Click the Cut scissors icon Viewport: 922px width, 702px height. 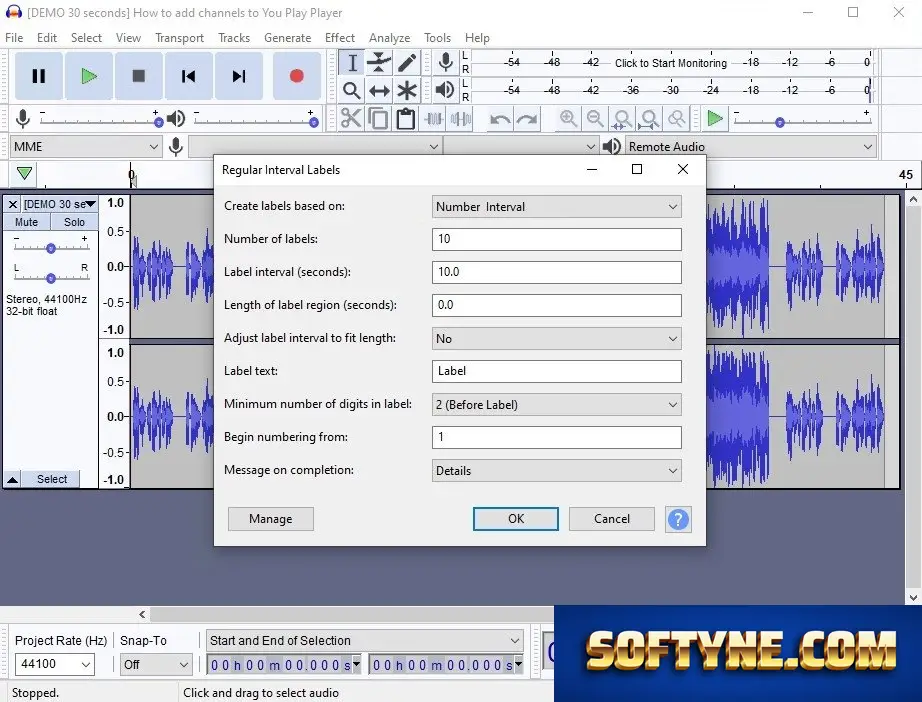351,119
